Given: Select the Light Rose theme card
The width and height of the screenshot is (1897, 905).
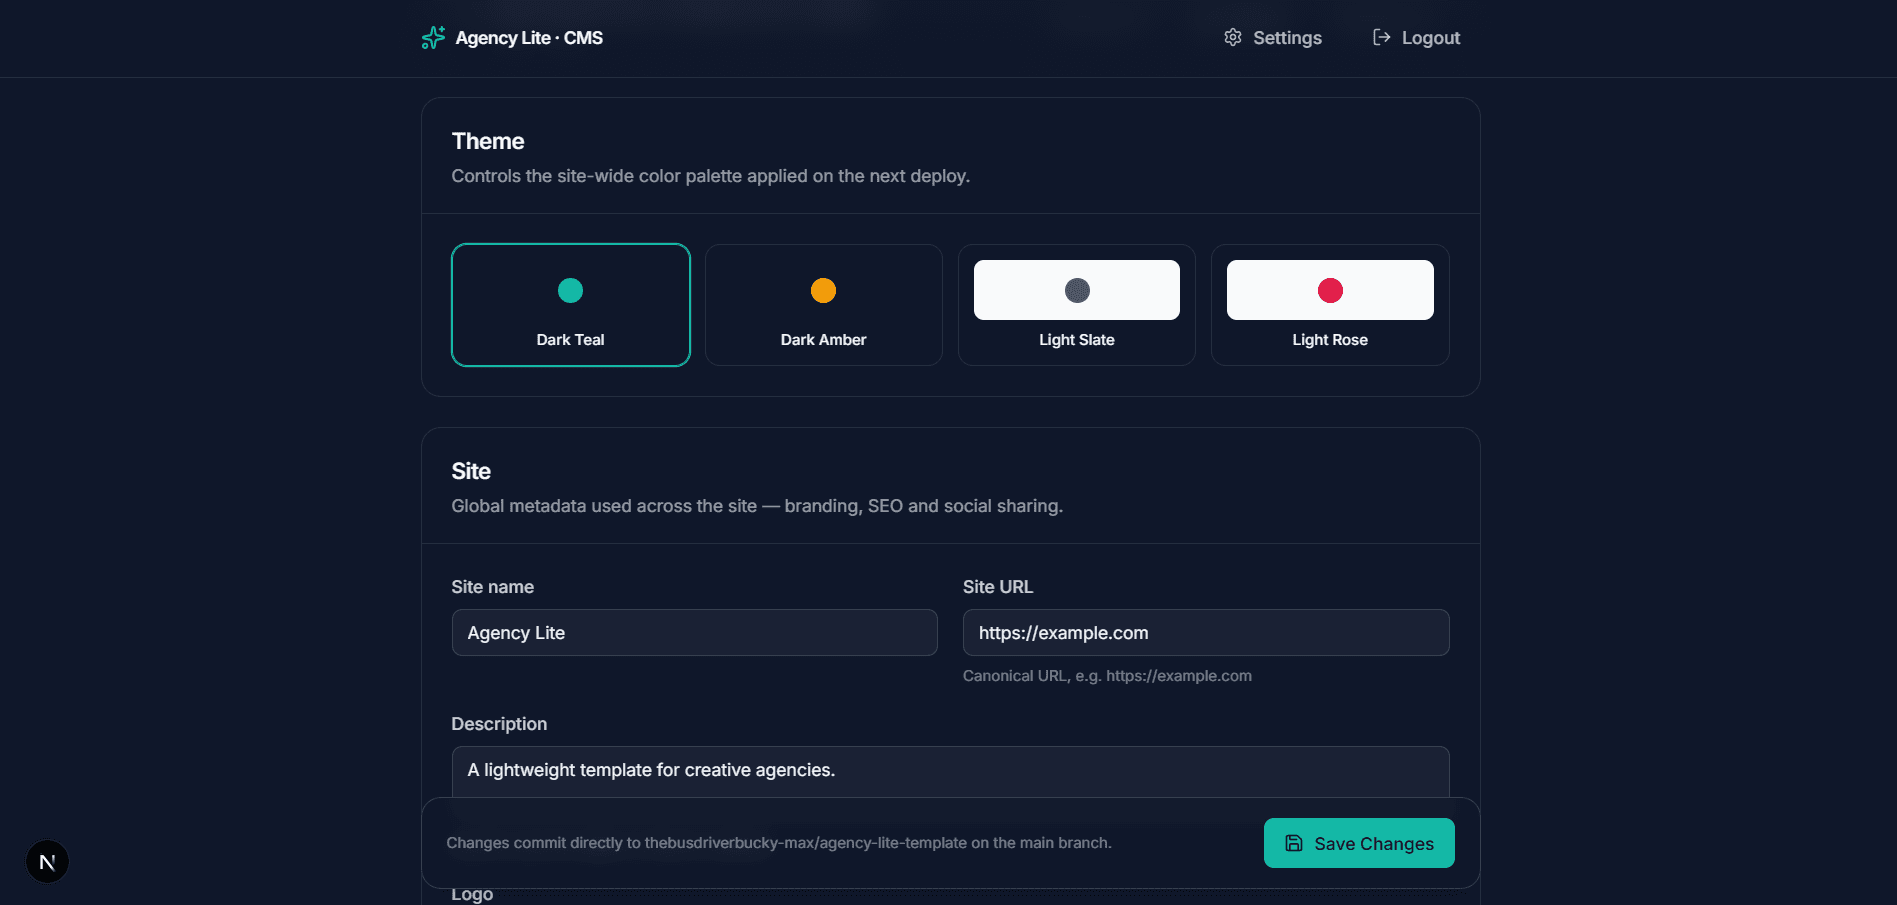Looking at the screenshot, I should 1330,305.
